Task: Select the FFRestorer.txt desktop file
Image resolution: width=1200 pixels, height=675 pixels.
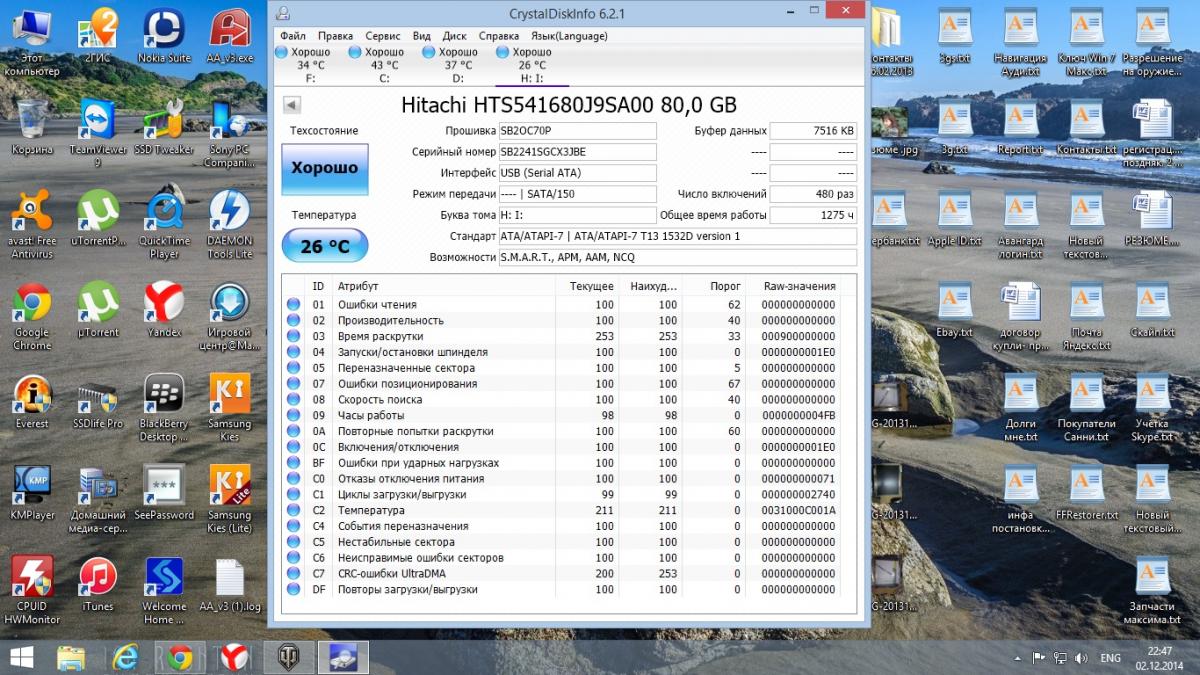Action: click(1086, 493)
